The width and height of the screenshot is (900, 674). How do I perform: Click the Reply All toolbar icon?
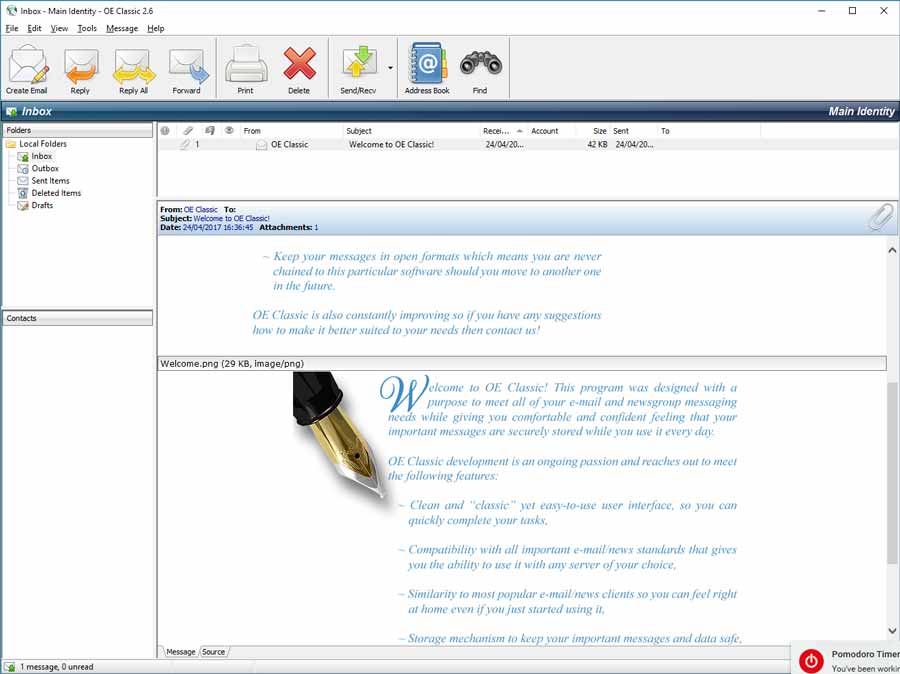point(134,69)
